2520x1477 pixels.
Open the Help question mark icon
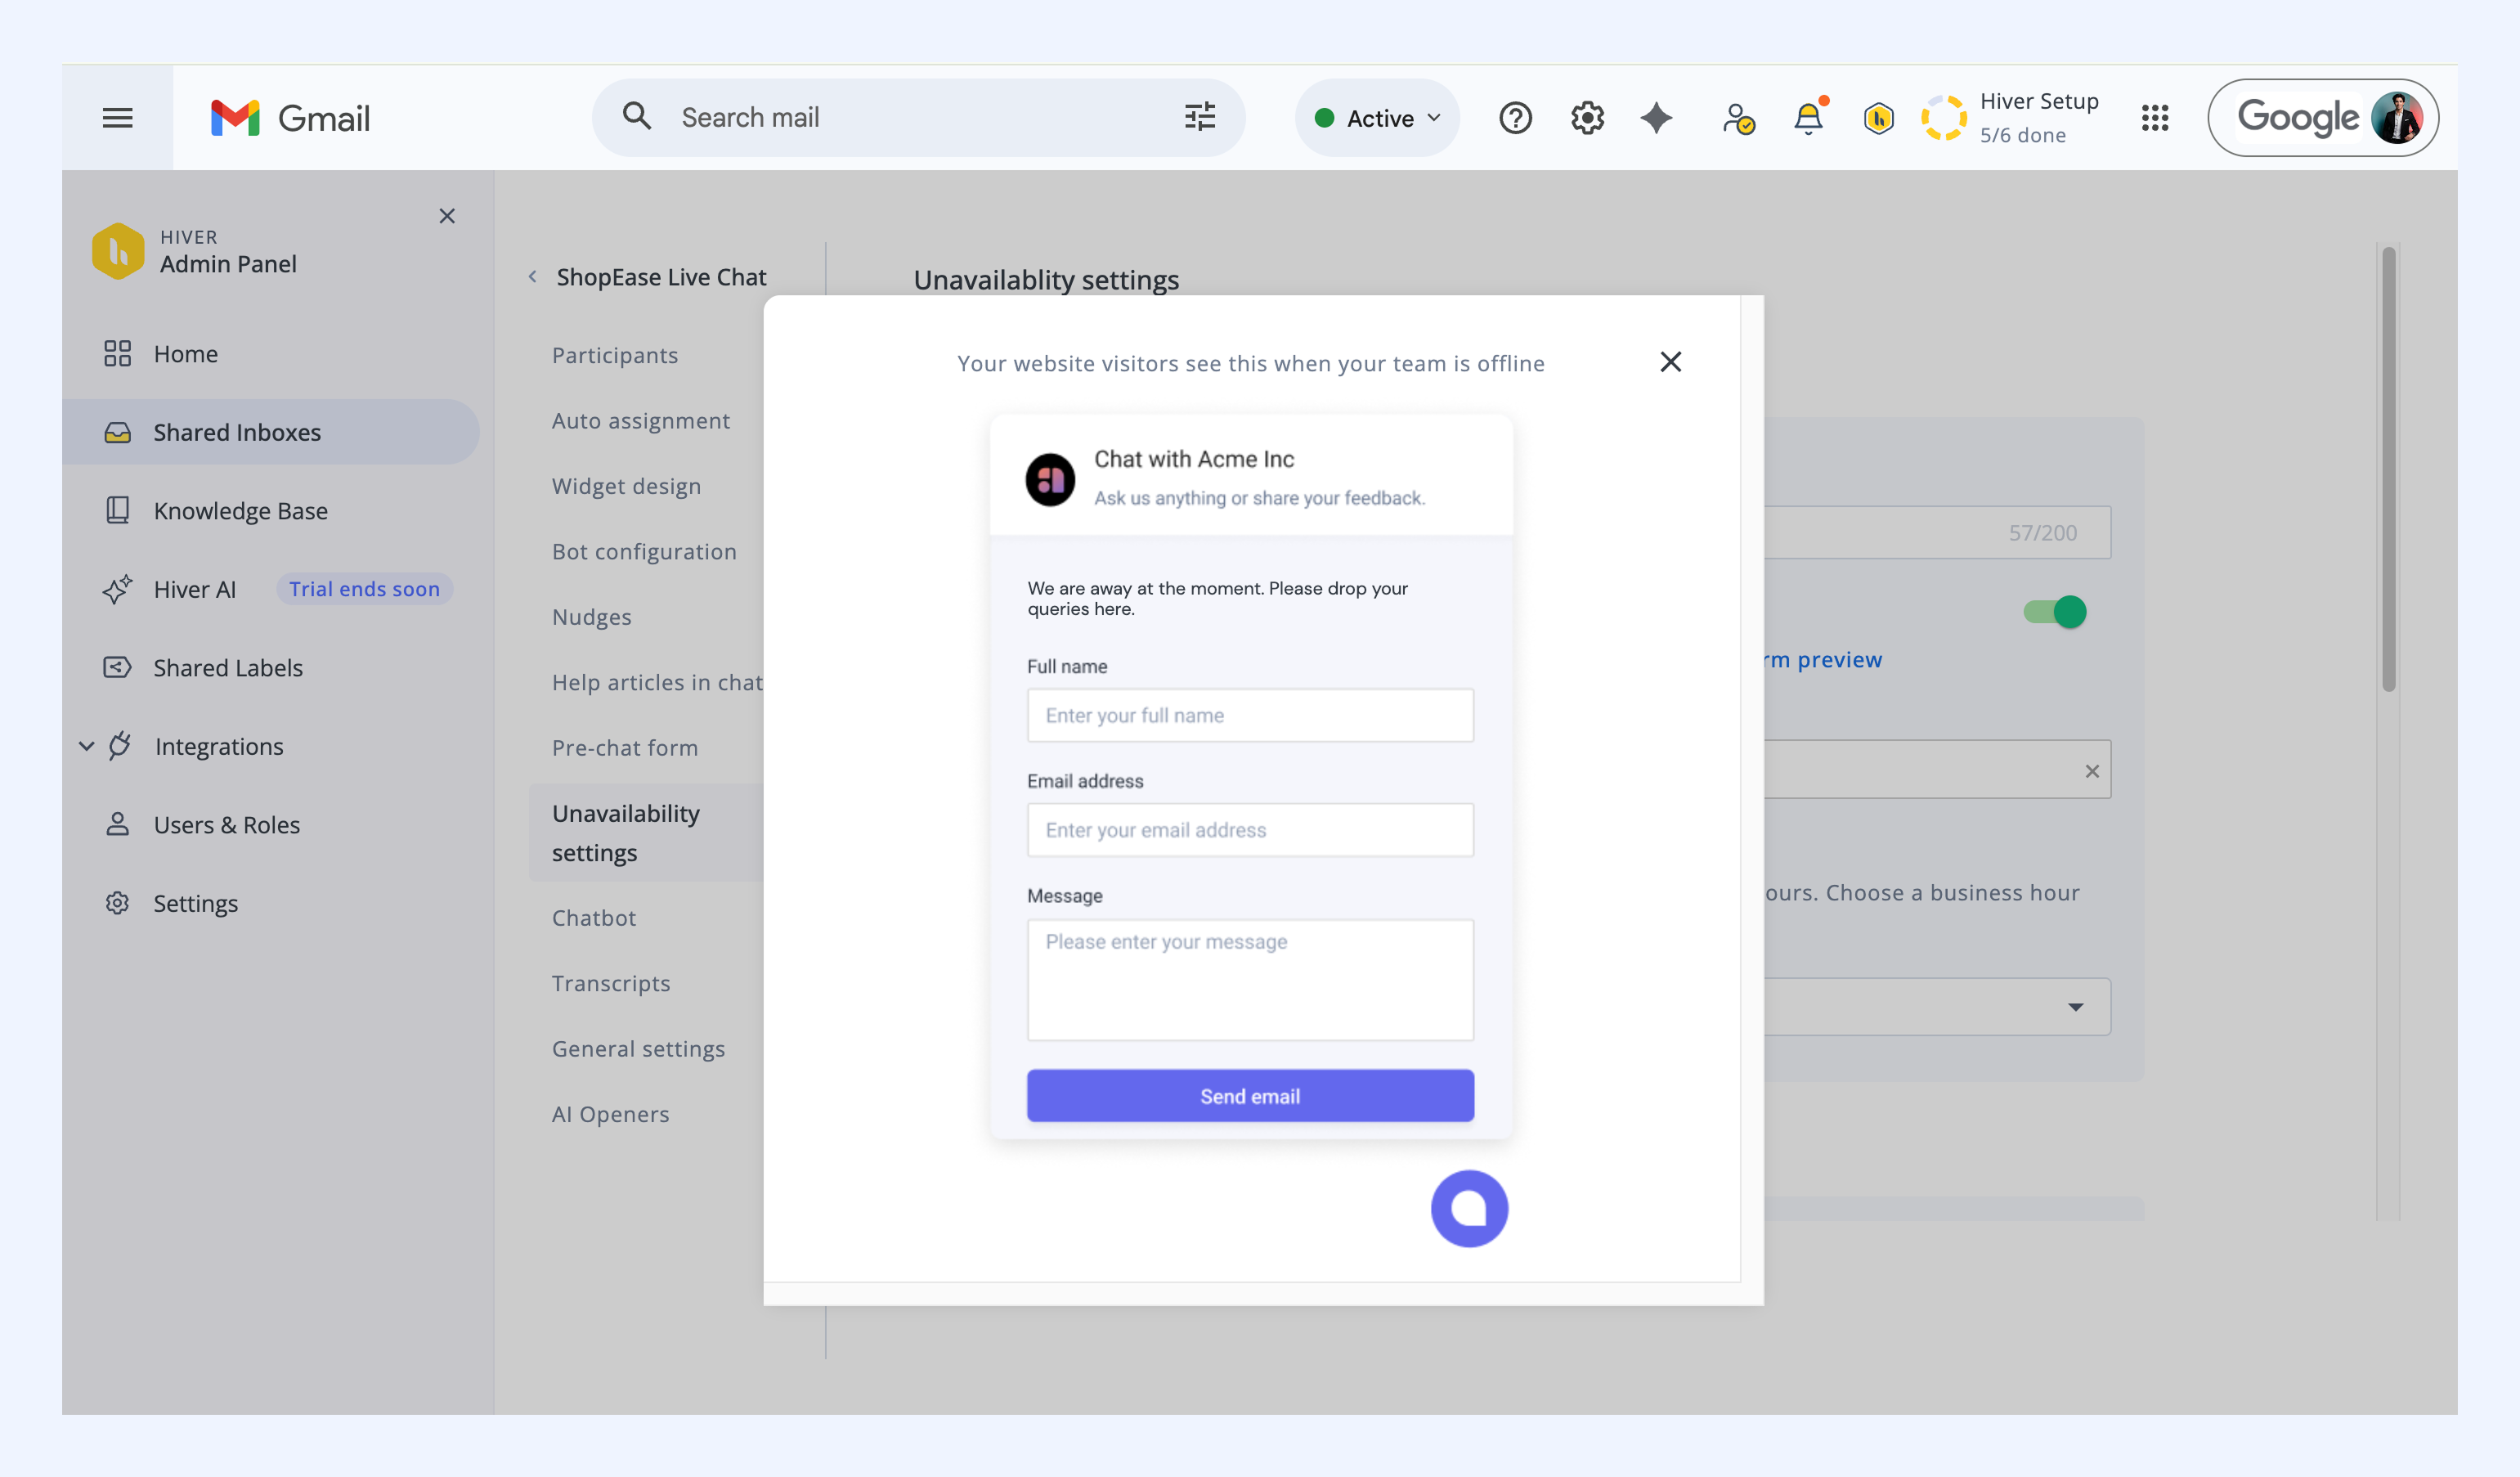[x=1515, y=118]
